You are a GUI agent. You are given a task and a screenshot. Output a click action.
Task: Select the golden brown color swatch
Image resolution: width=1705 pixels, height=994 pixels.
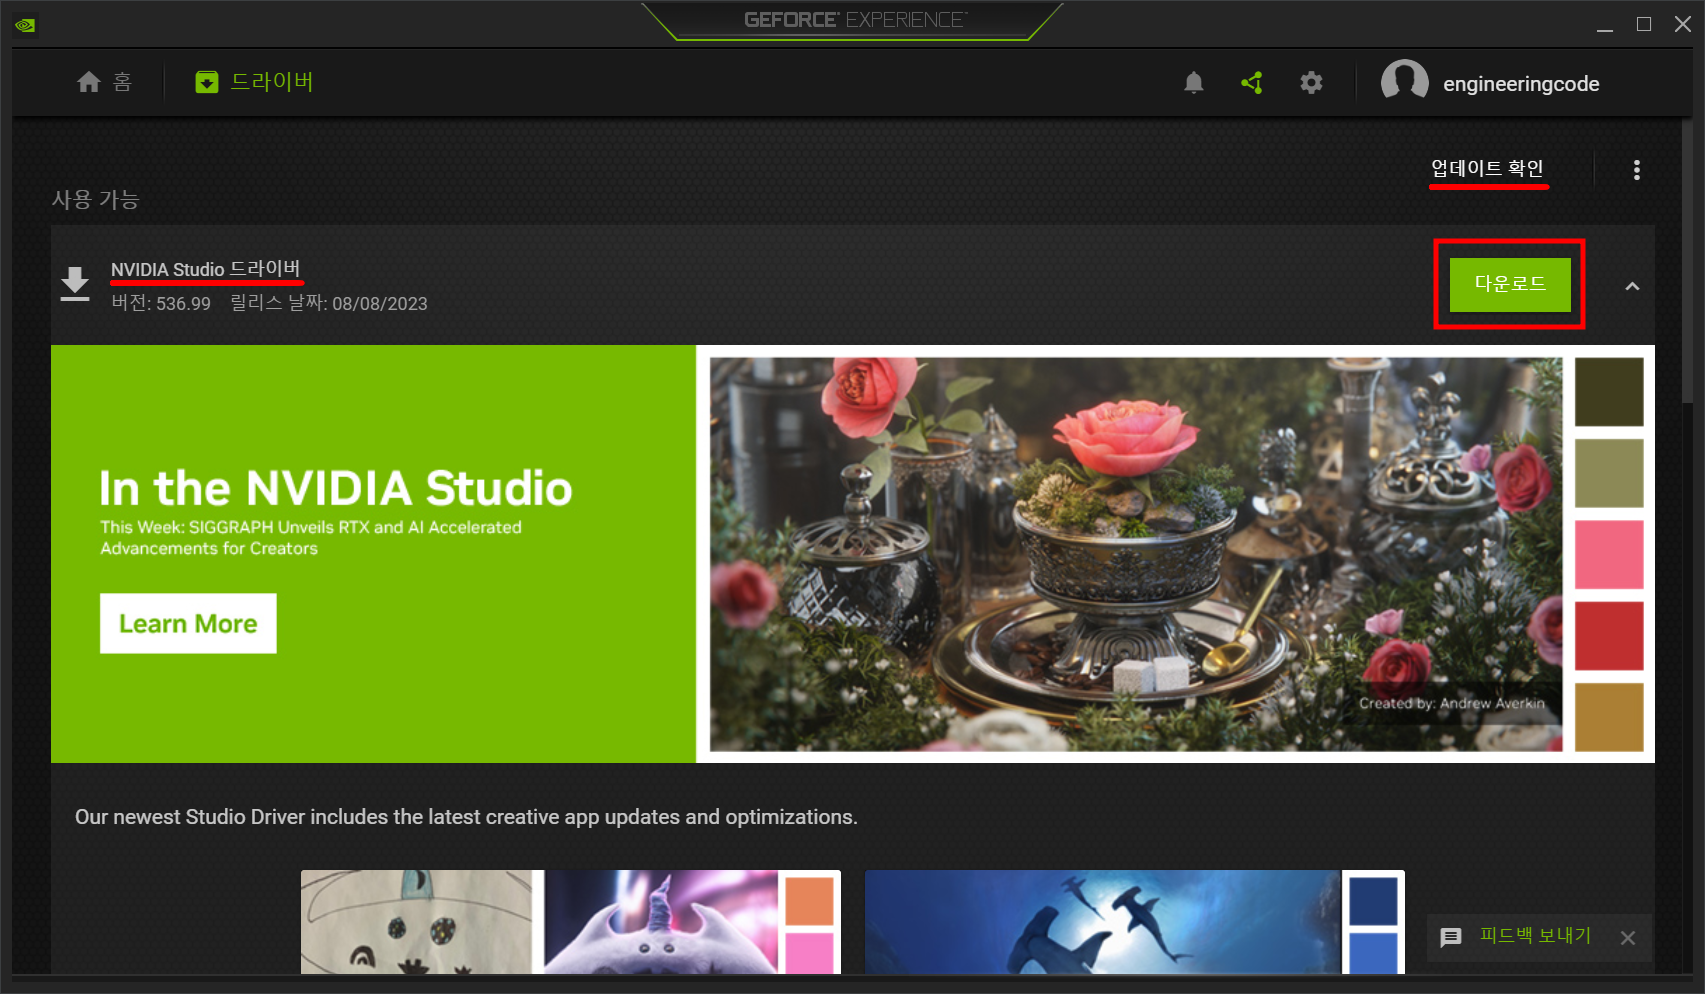click(x=1609, y=717)
